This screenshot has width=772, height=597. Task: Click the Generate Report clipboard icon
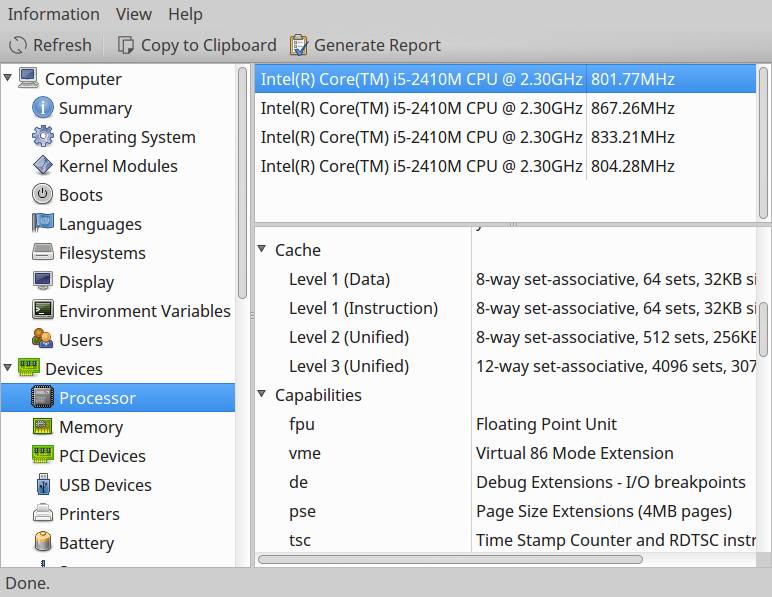pos(298,45)
